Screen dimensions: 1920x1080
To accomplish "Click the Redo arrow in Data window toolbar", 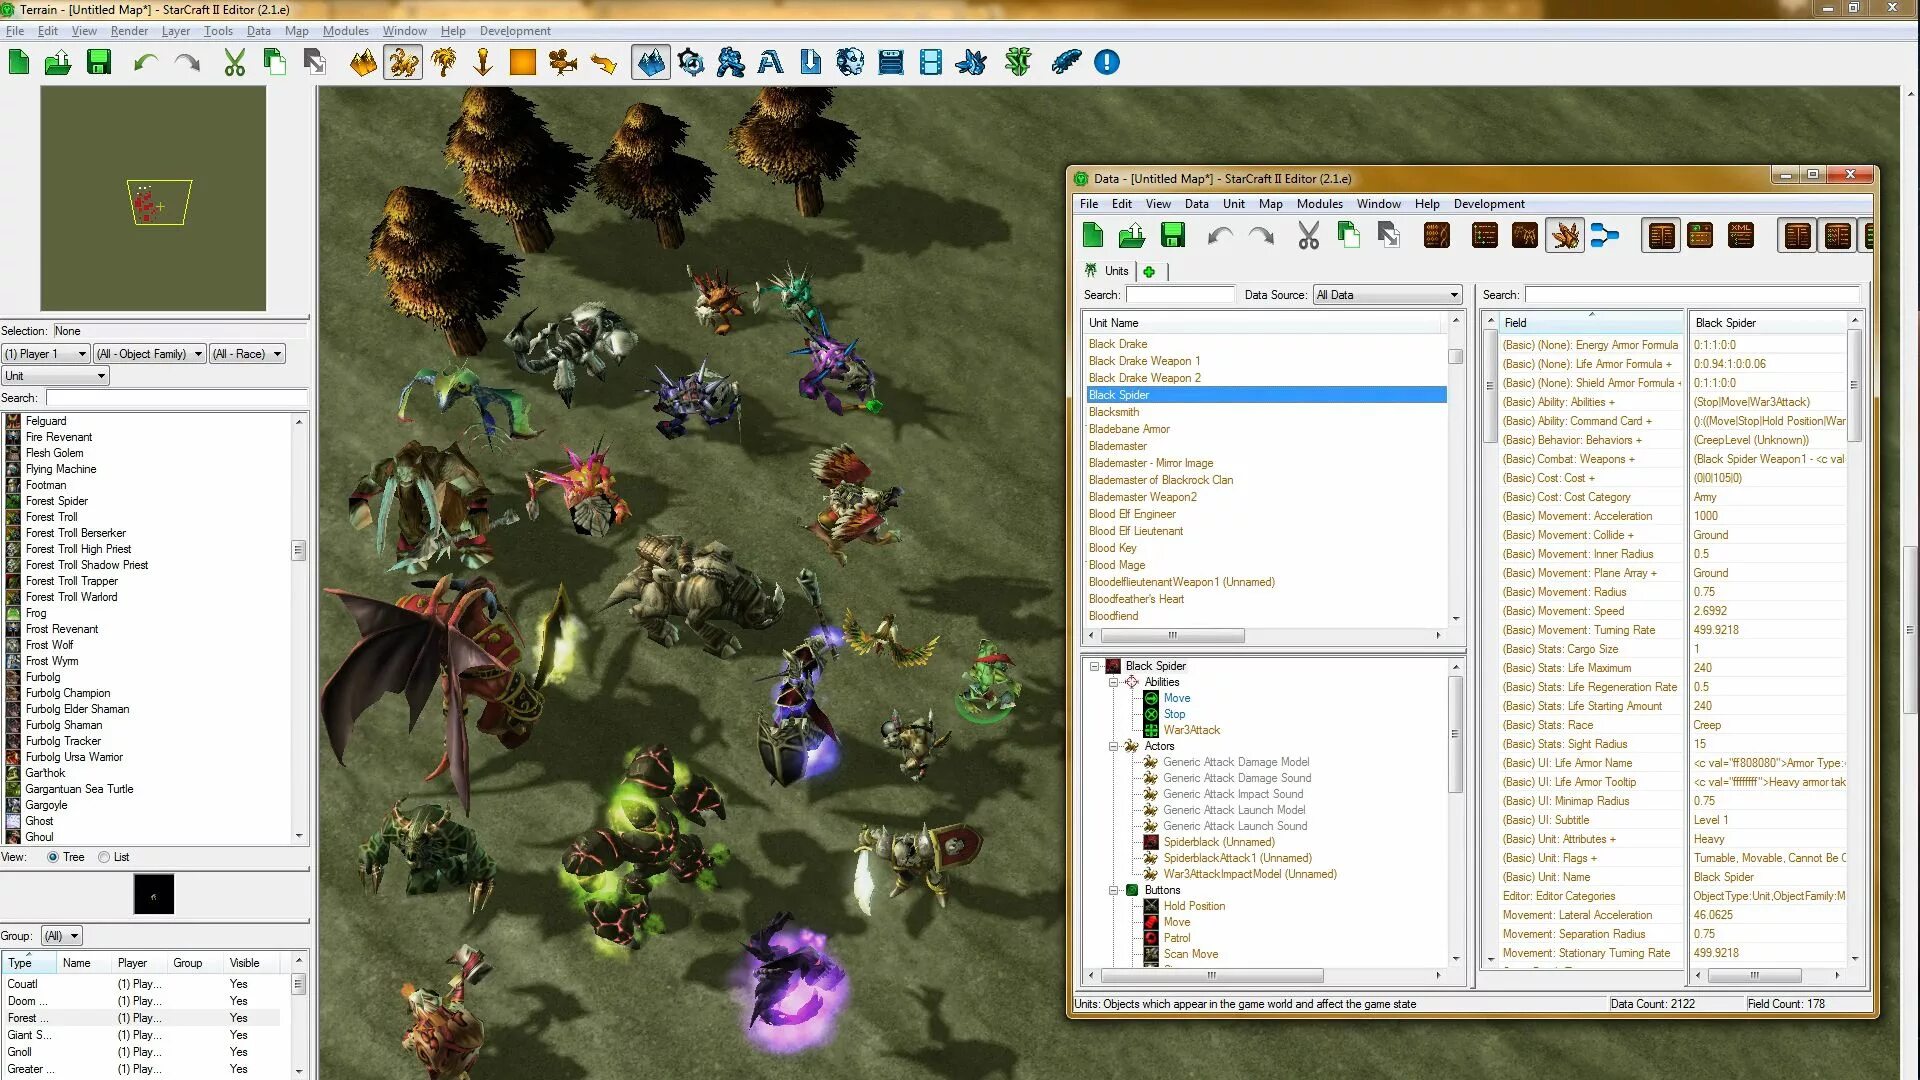I will click(1261, 236).
